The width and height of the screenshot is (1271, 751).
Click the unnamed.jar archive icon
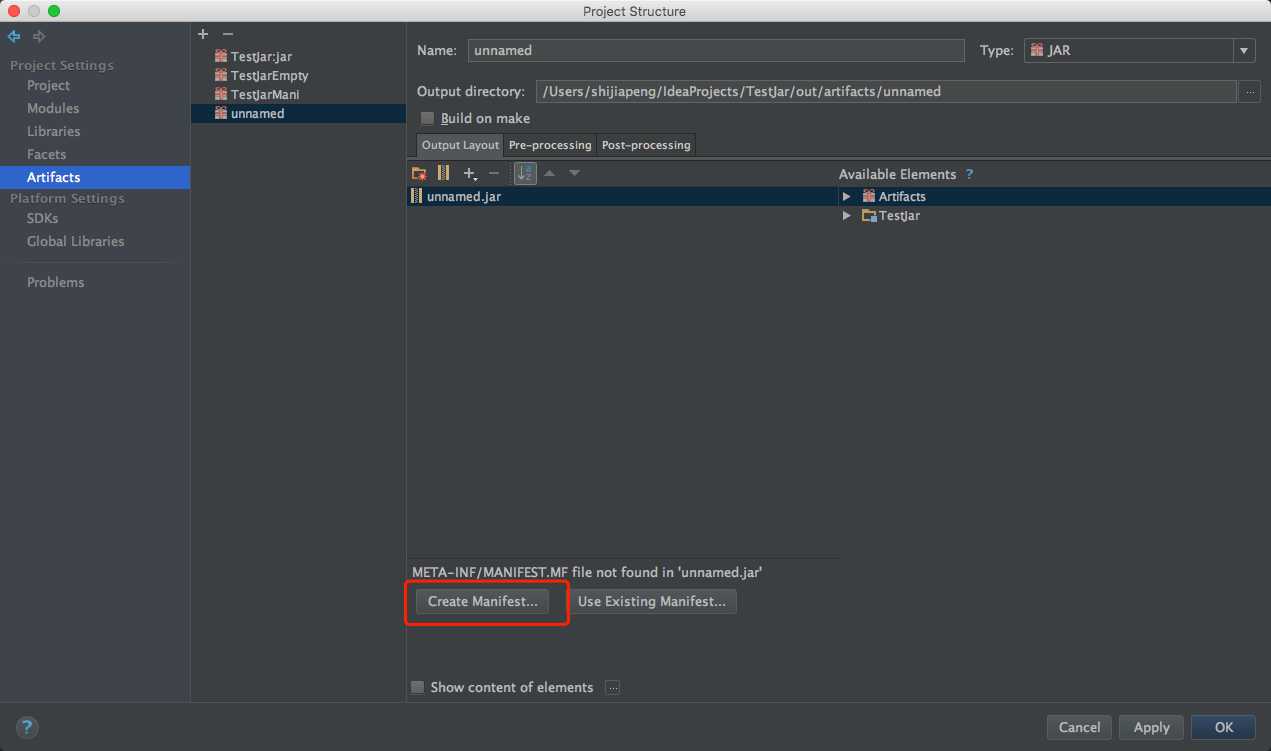[417, 196]
